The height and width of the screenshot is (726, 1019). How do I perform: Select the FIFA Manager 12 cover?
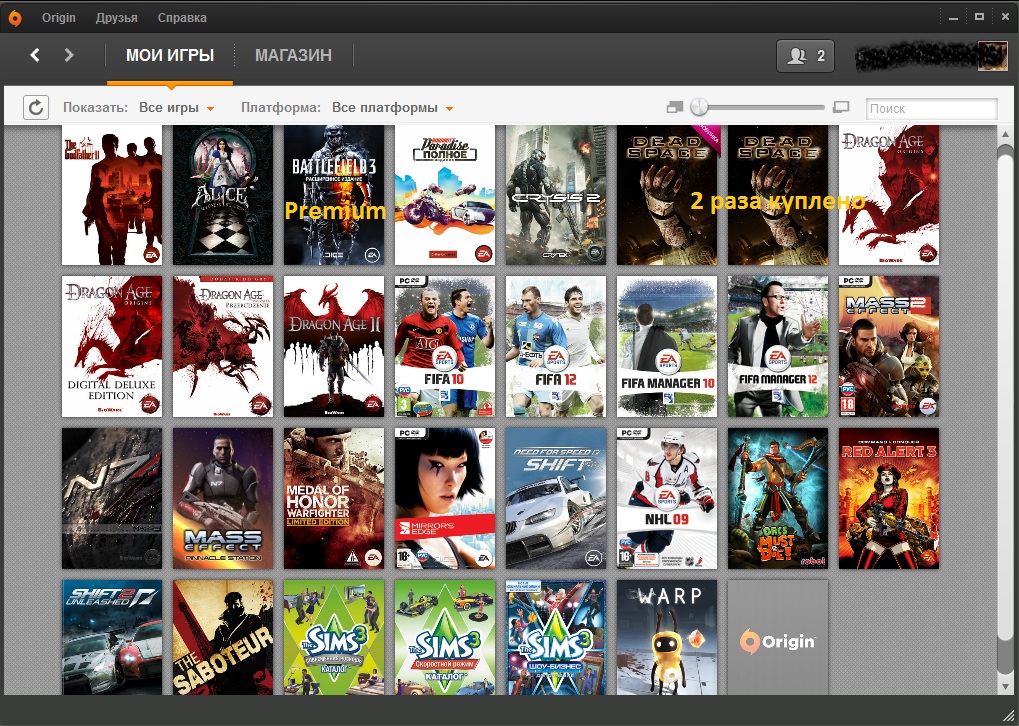(779, 346)
